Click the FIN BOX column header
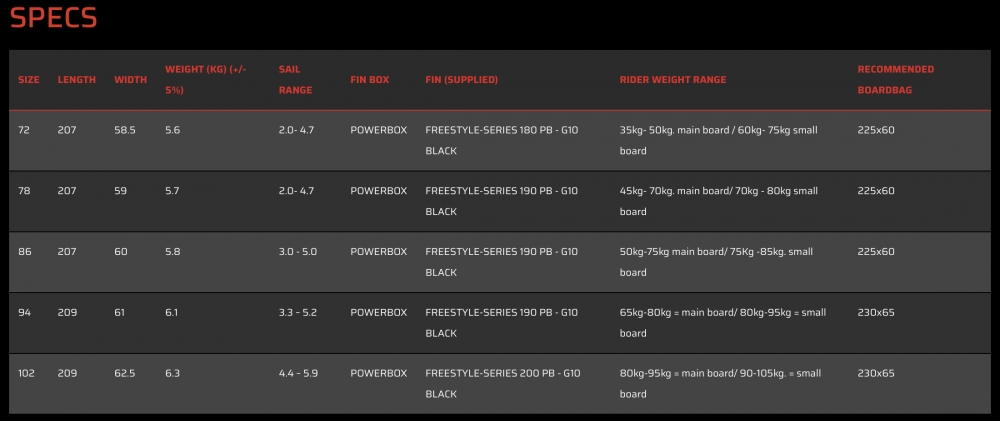Viewport: 1000px width, 421px height. pos(370,80)
